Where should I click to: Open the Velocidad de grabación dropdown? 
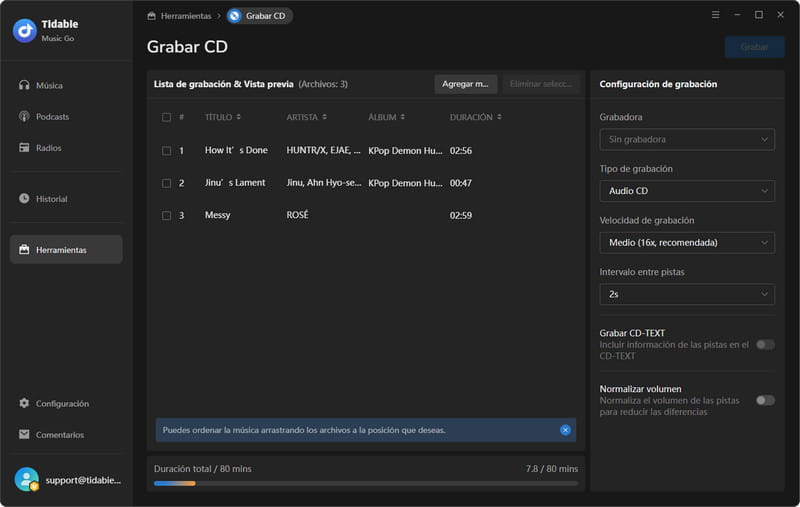coord(687,242)
